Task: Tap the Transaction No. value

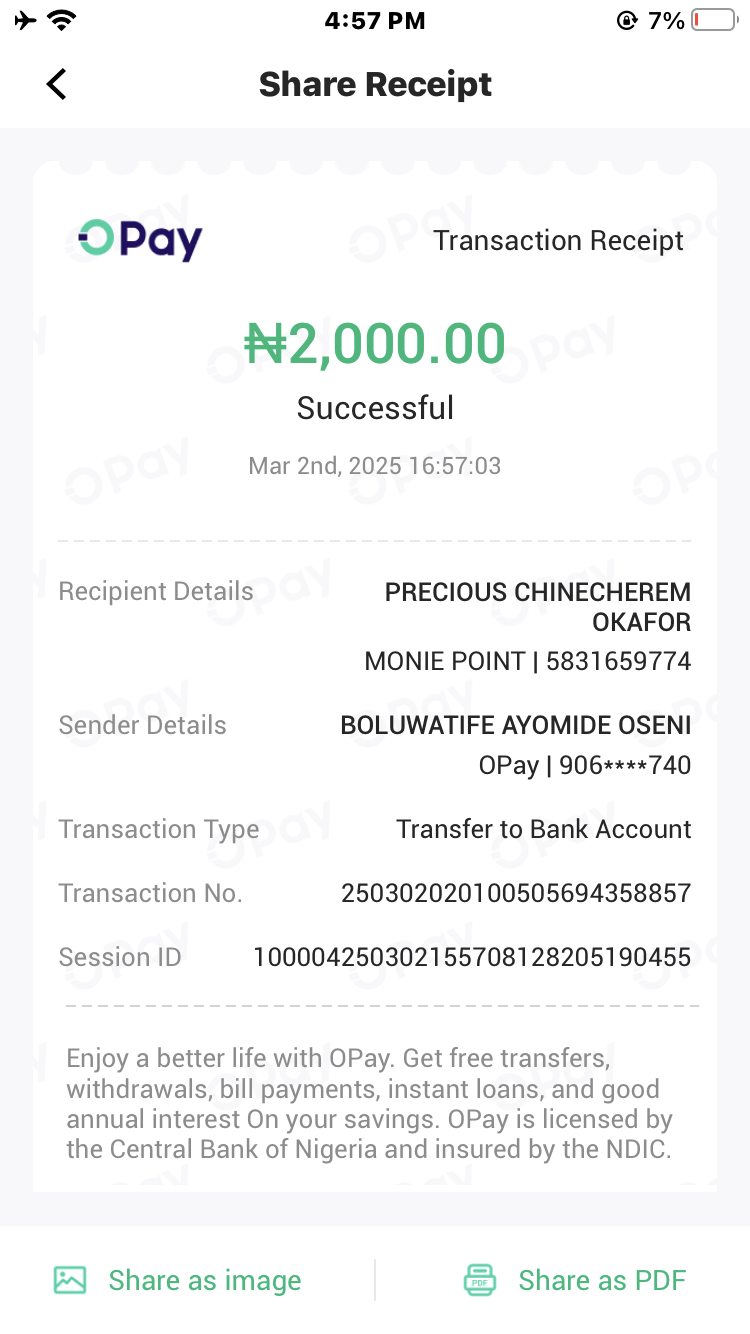Action: point(516,893)
